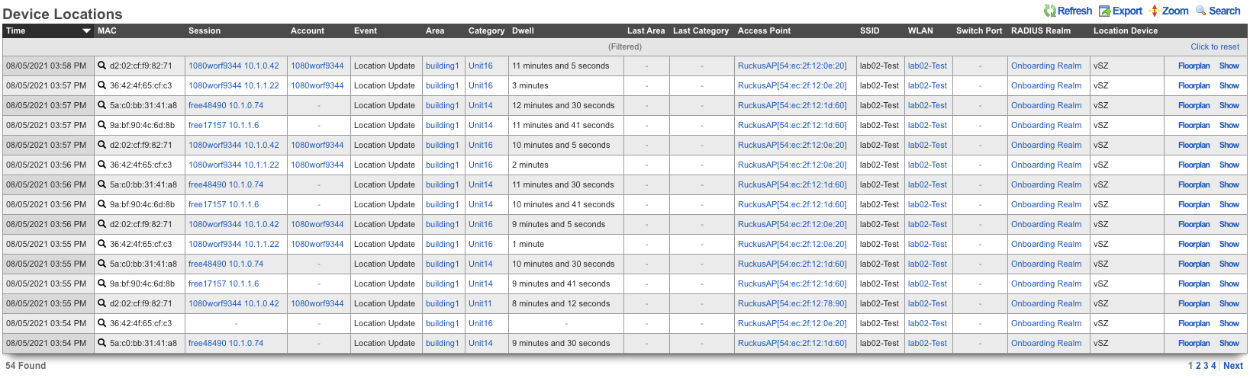Click the sort arrow in Time column header

pos(84,31)
